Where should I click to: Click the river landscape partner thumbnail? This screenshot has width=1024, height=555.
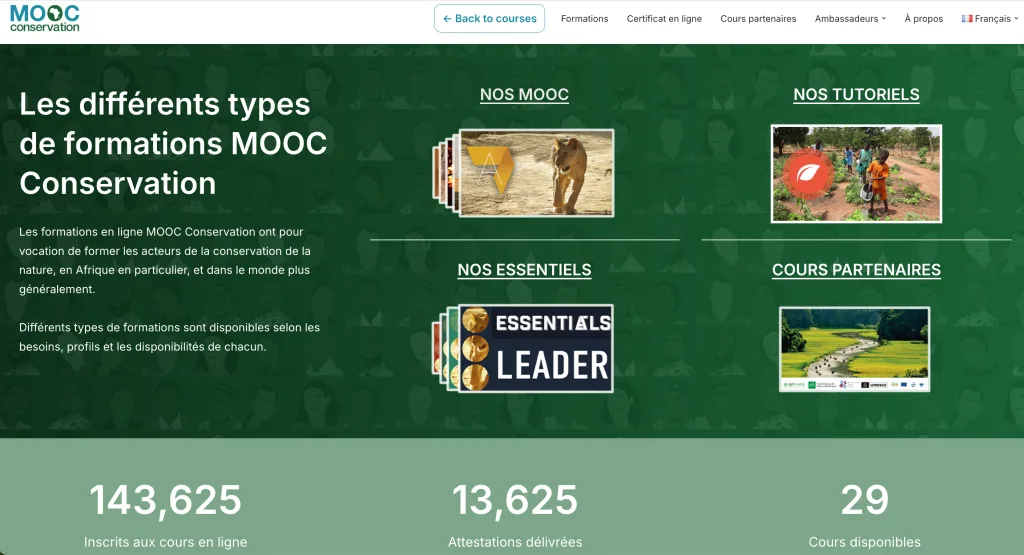[x=854, y=349]
